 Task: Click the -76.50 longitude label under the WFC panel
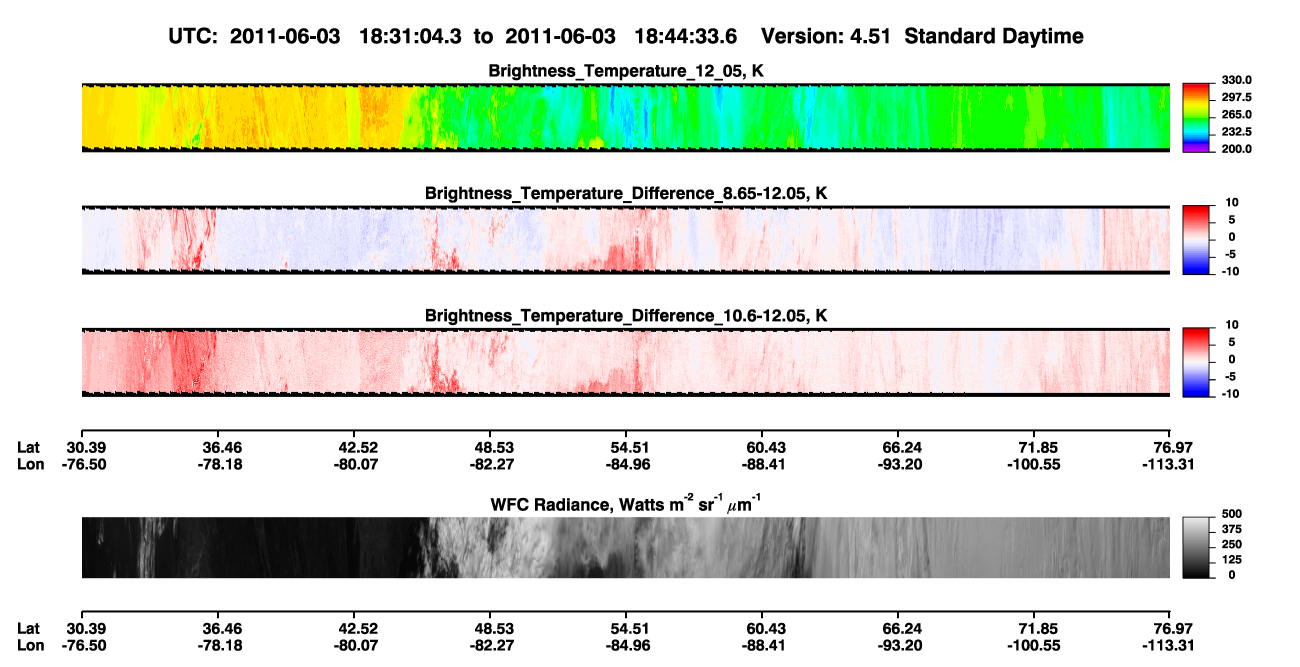click(85, 645)
